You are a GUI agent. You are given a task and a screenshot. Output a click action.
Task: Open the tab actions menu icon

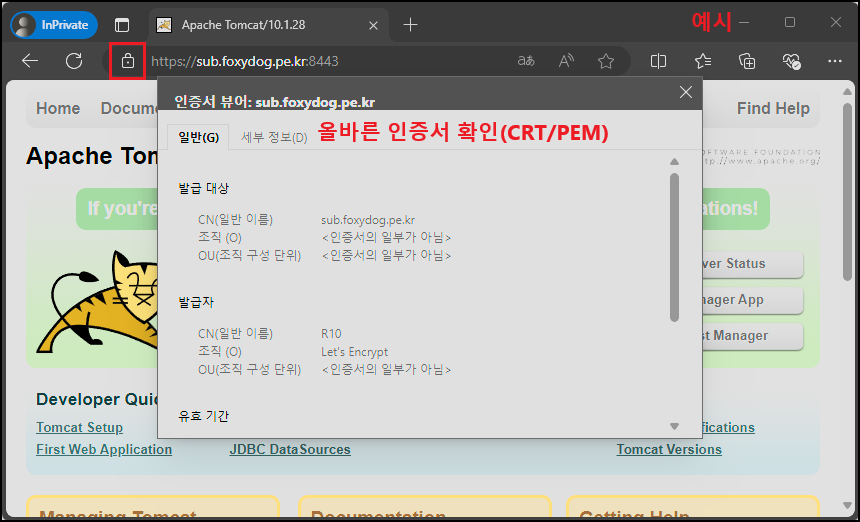pyautogui.click(x=122, y=25)
